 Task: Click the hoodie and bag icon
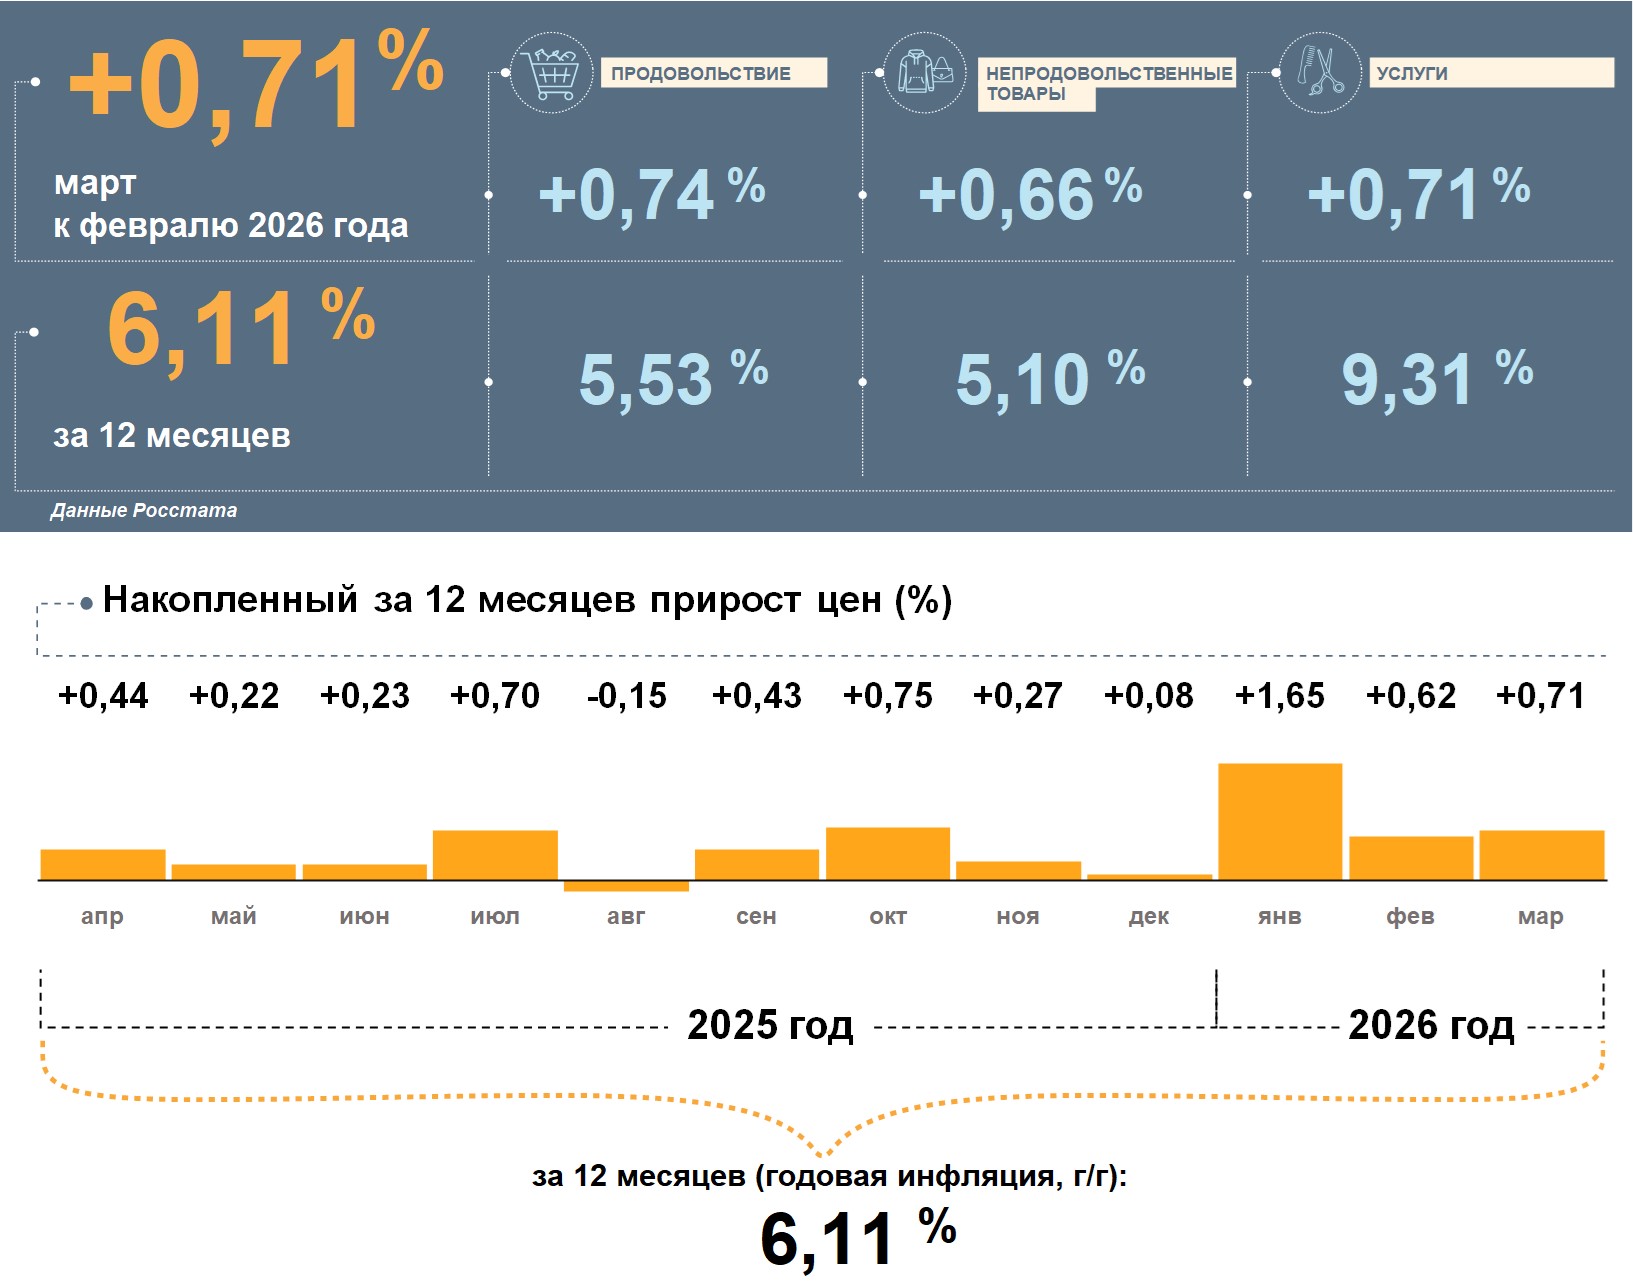pyautogui.click(x=925, y=73)
